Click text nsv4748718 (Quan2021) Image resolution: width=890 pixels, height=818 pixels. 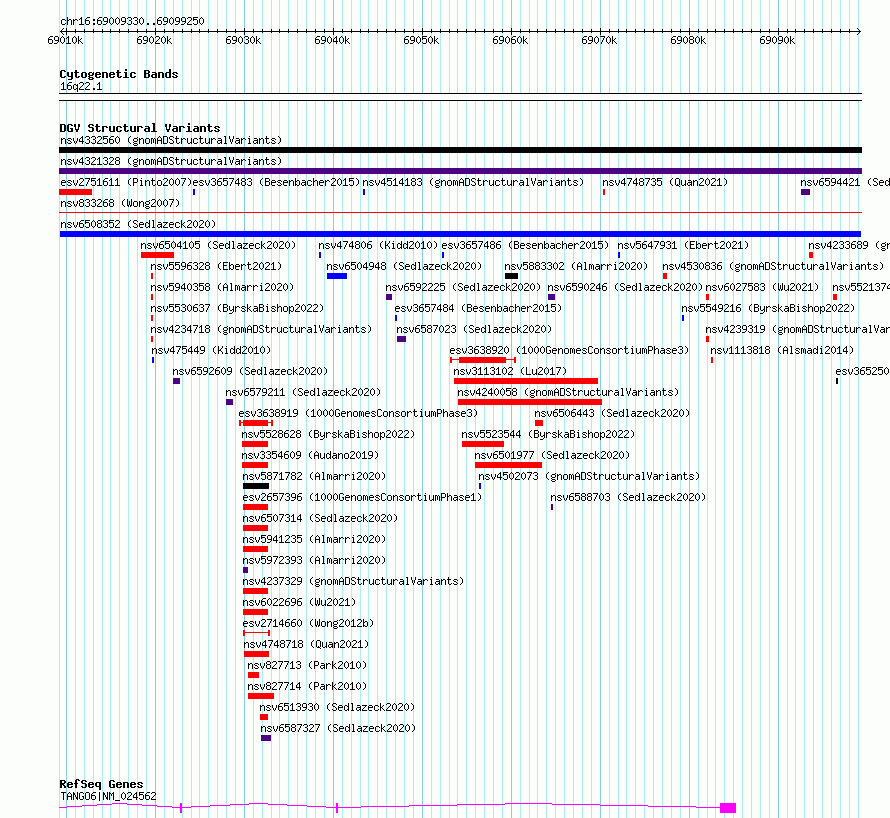(306, 644)
